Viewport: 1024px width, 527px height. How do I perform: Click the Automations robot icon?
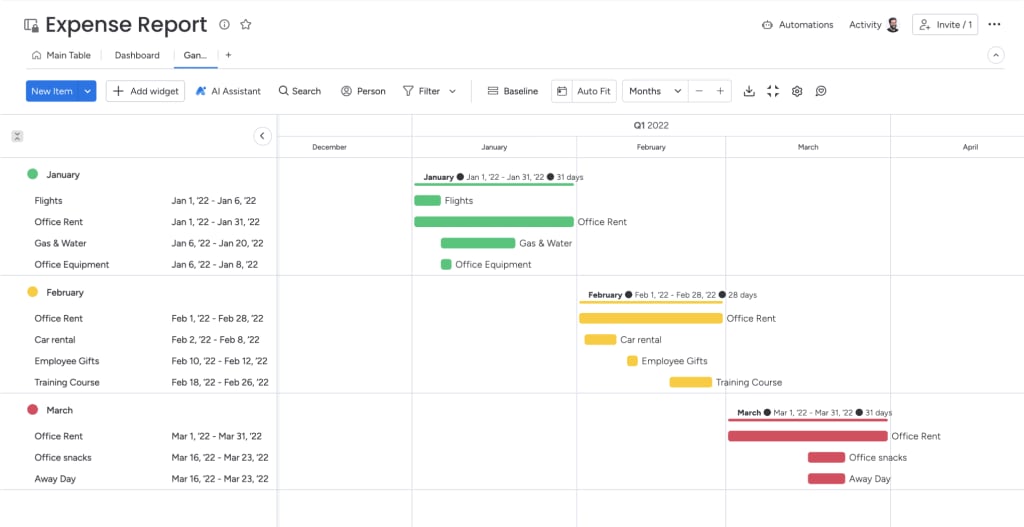(767, 25)
